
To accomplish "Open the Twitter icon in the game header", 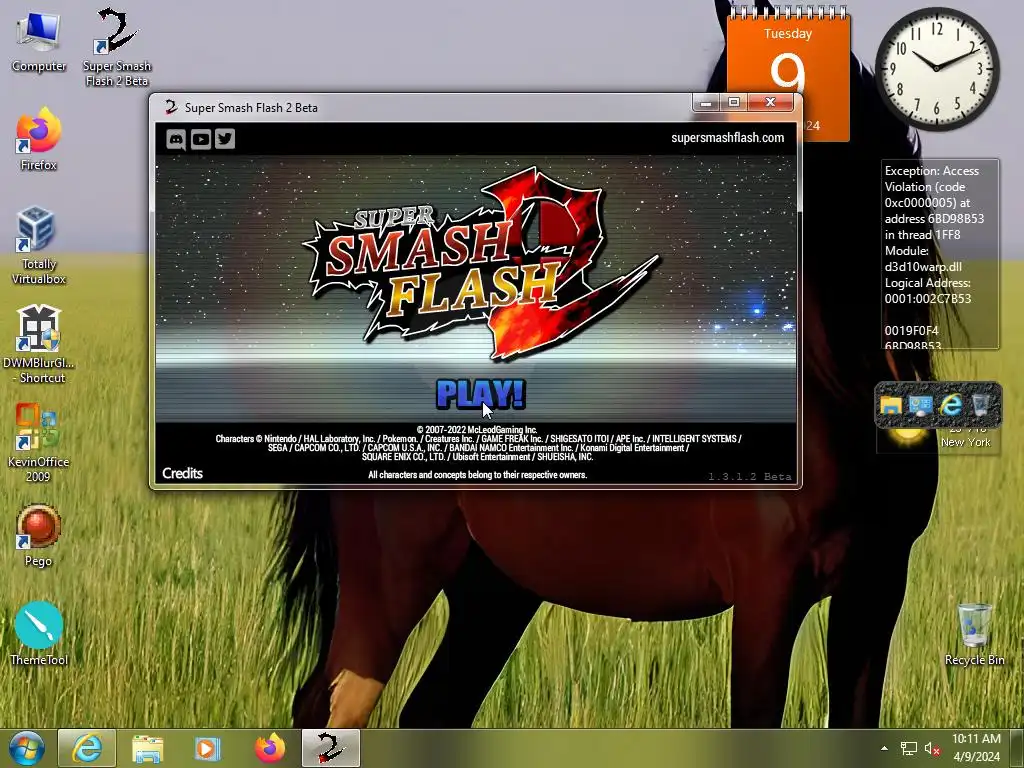I will tap(225, 138).
